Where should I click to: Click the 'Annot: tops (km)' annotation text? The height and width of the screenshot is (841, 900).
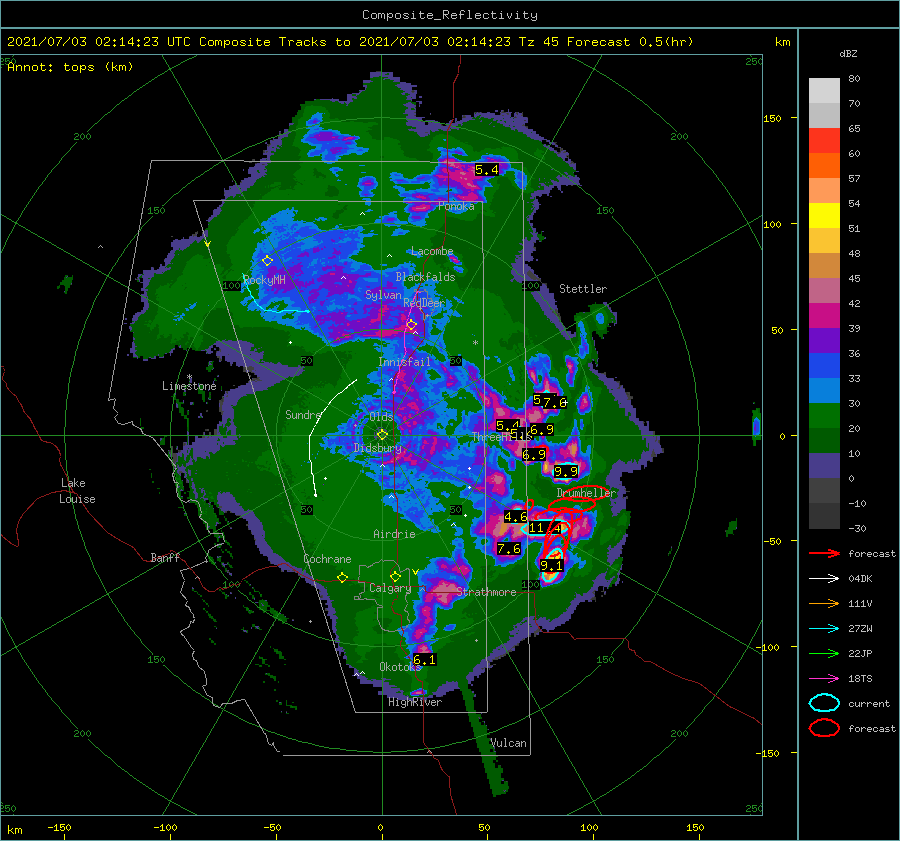click(x=70, y=67)
